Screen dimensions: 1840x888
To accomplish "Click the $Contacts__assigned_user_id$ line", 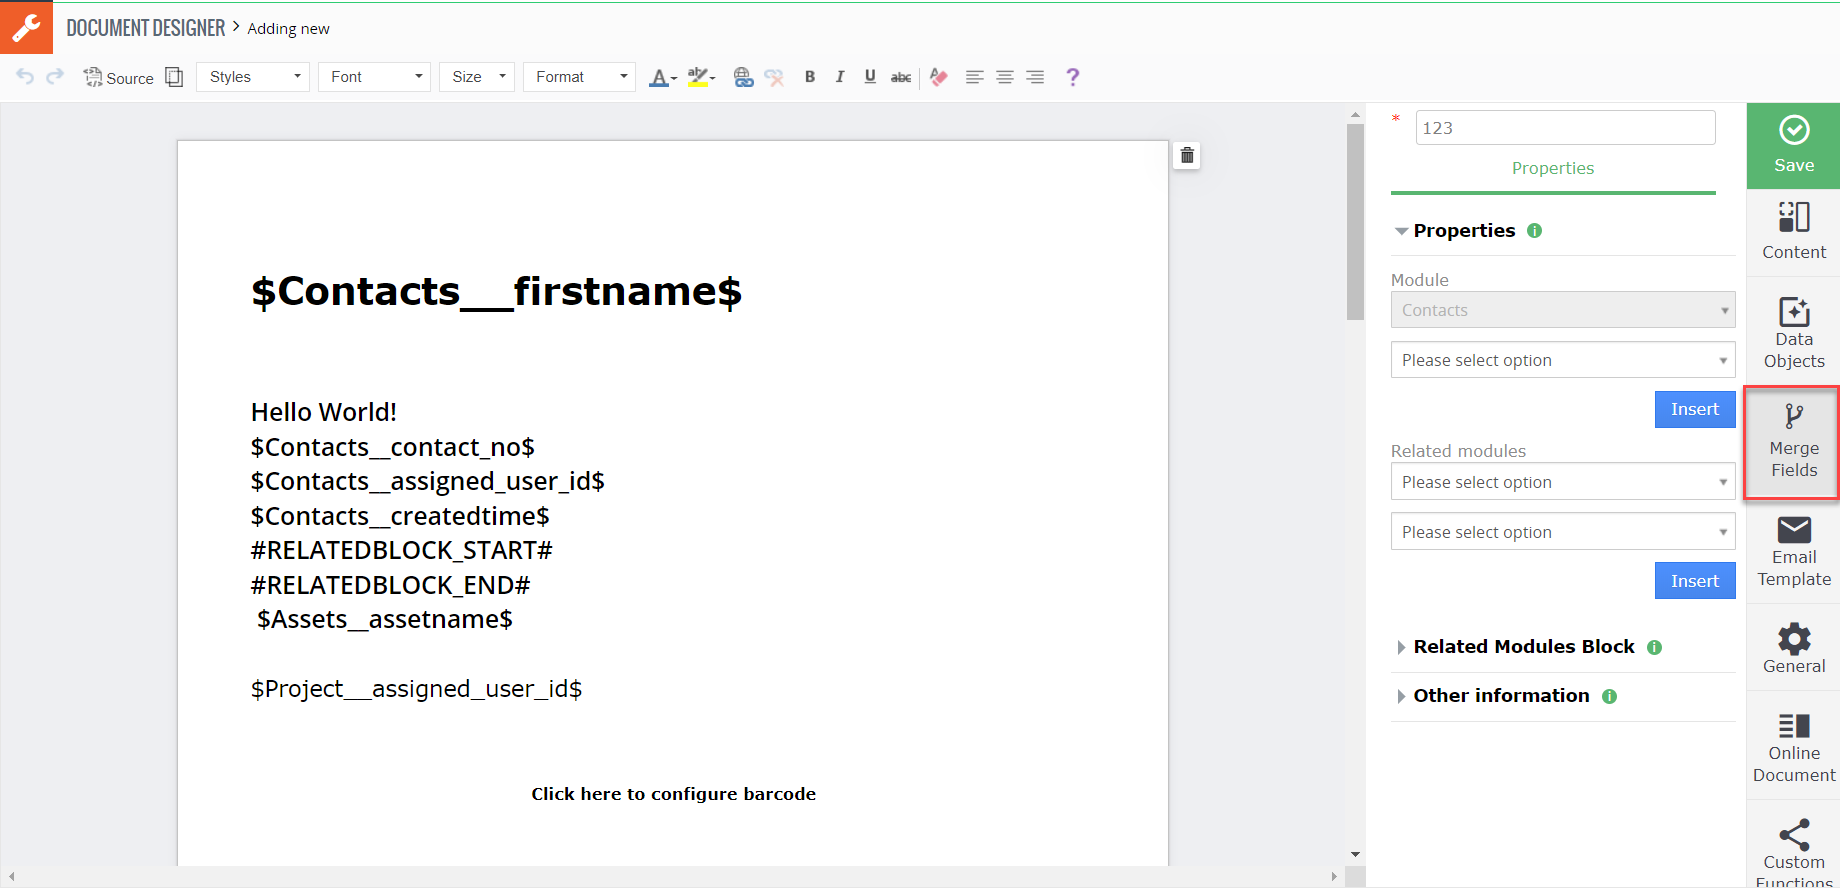I will [428, 481].
